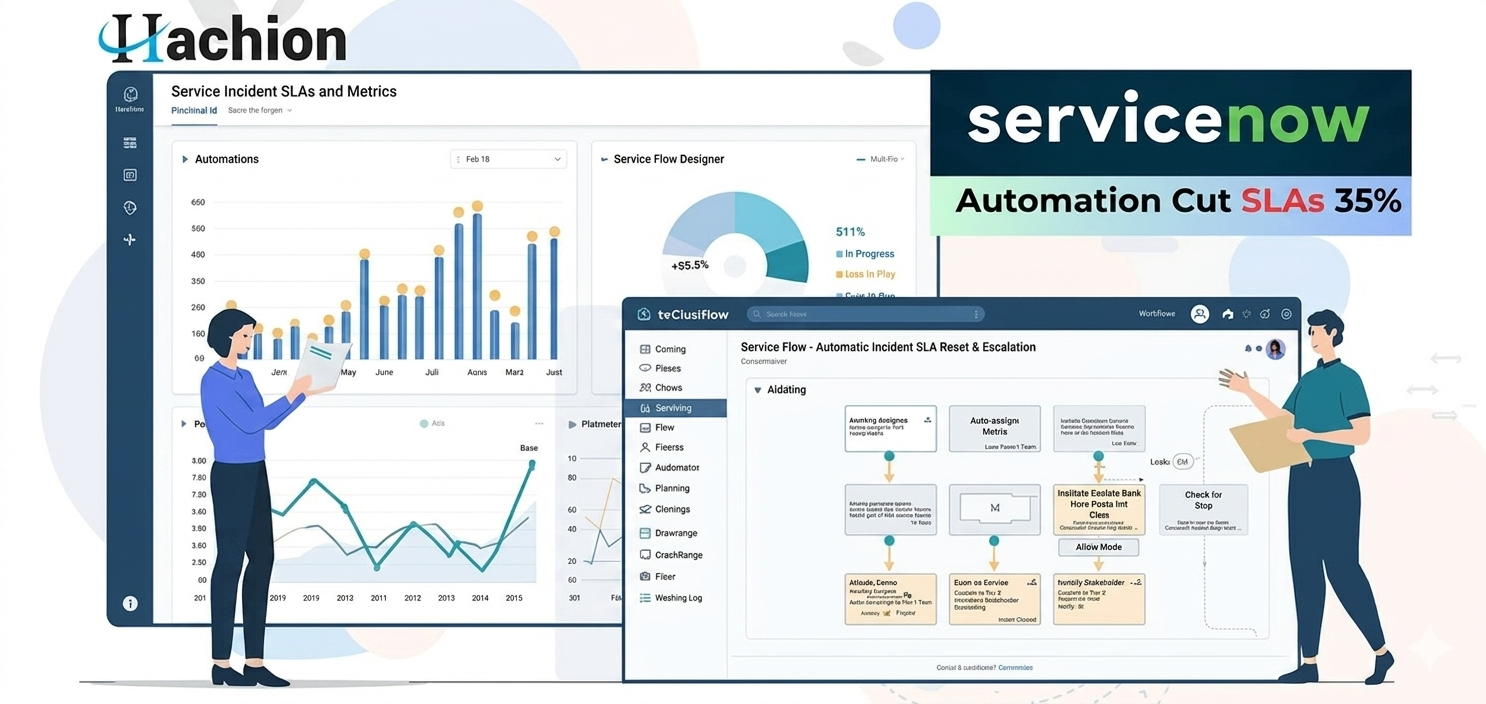Screen dimensions: 1486x704
Task: Select the Check for Stop node
Action: pyautogui.click(x=1203, y=508)
